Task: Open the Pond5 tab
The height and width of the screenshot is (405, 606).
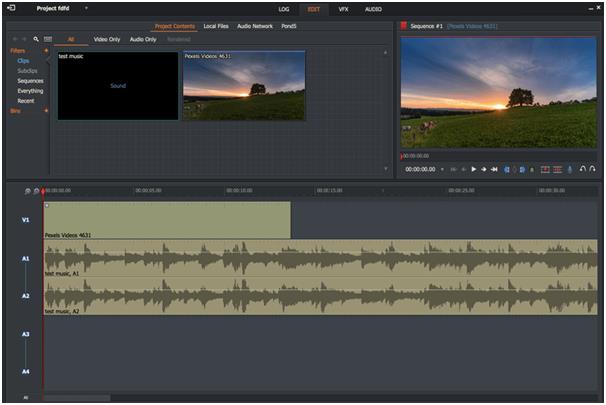Action: [x=289, y=26]
